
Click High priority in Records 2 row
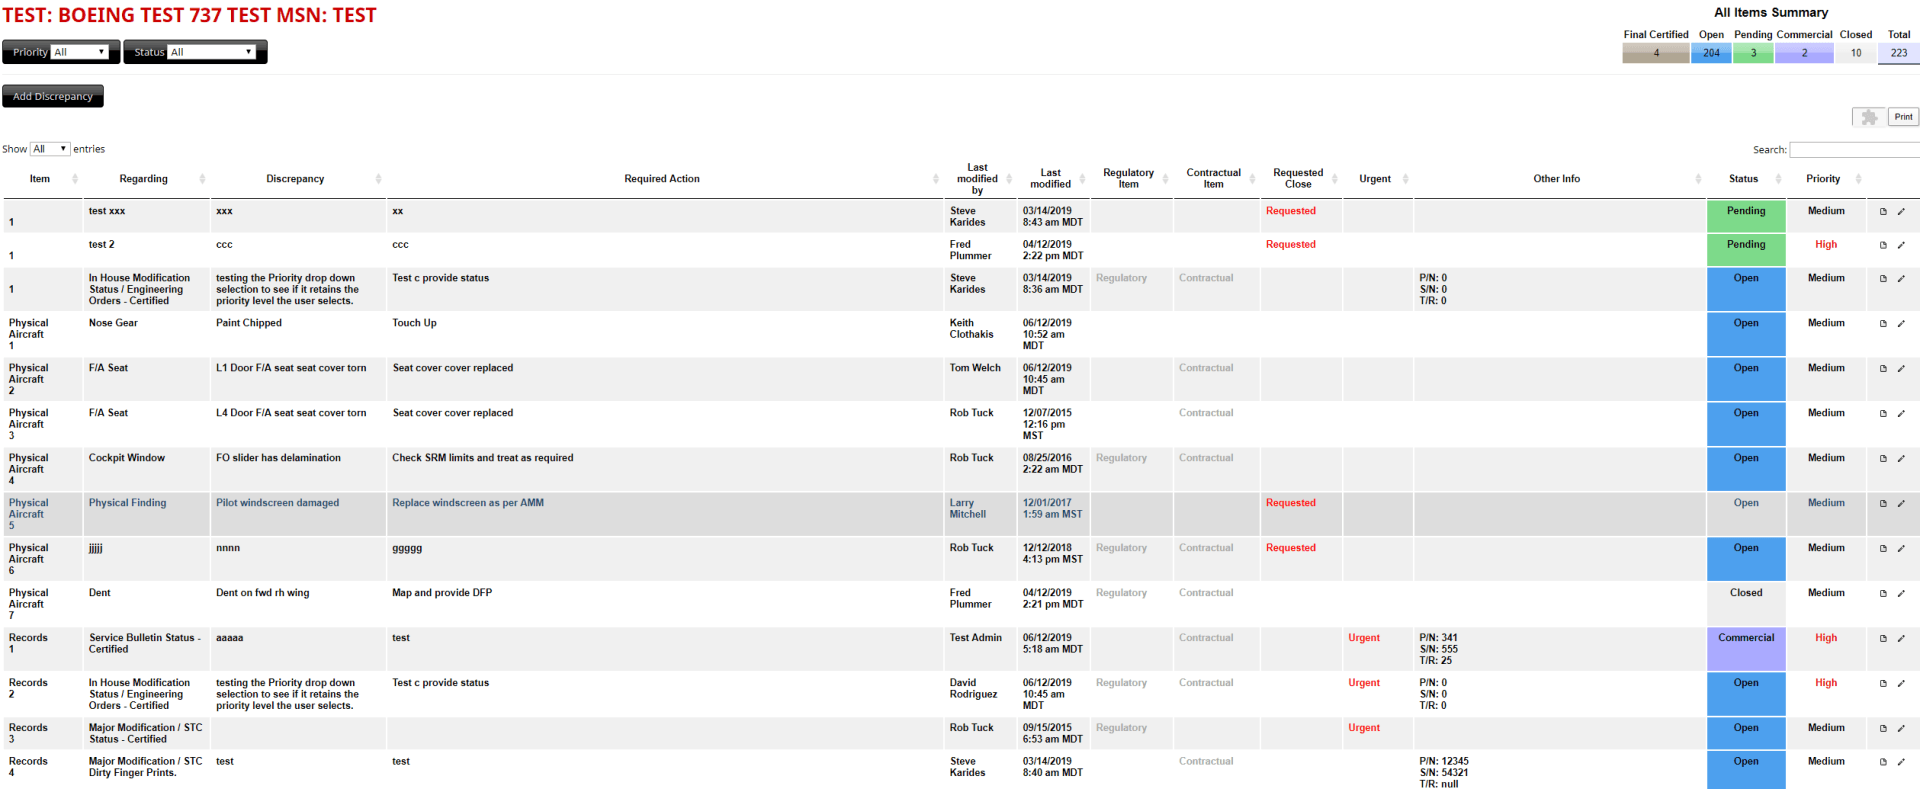coord(1826,683)
